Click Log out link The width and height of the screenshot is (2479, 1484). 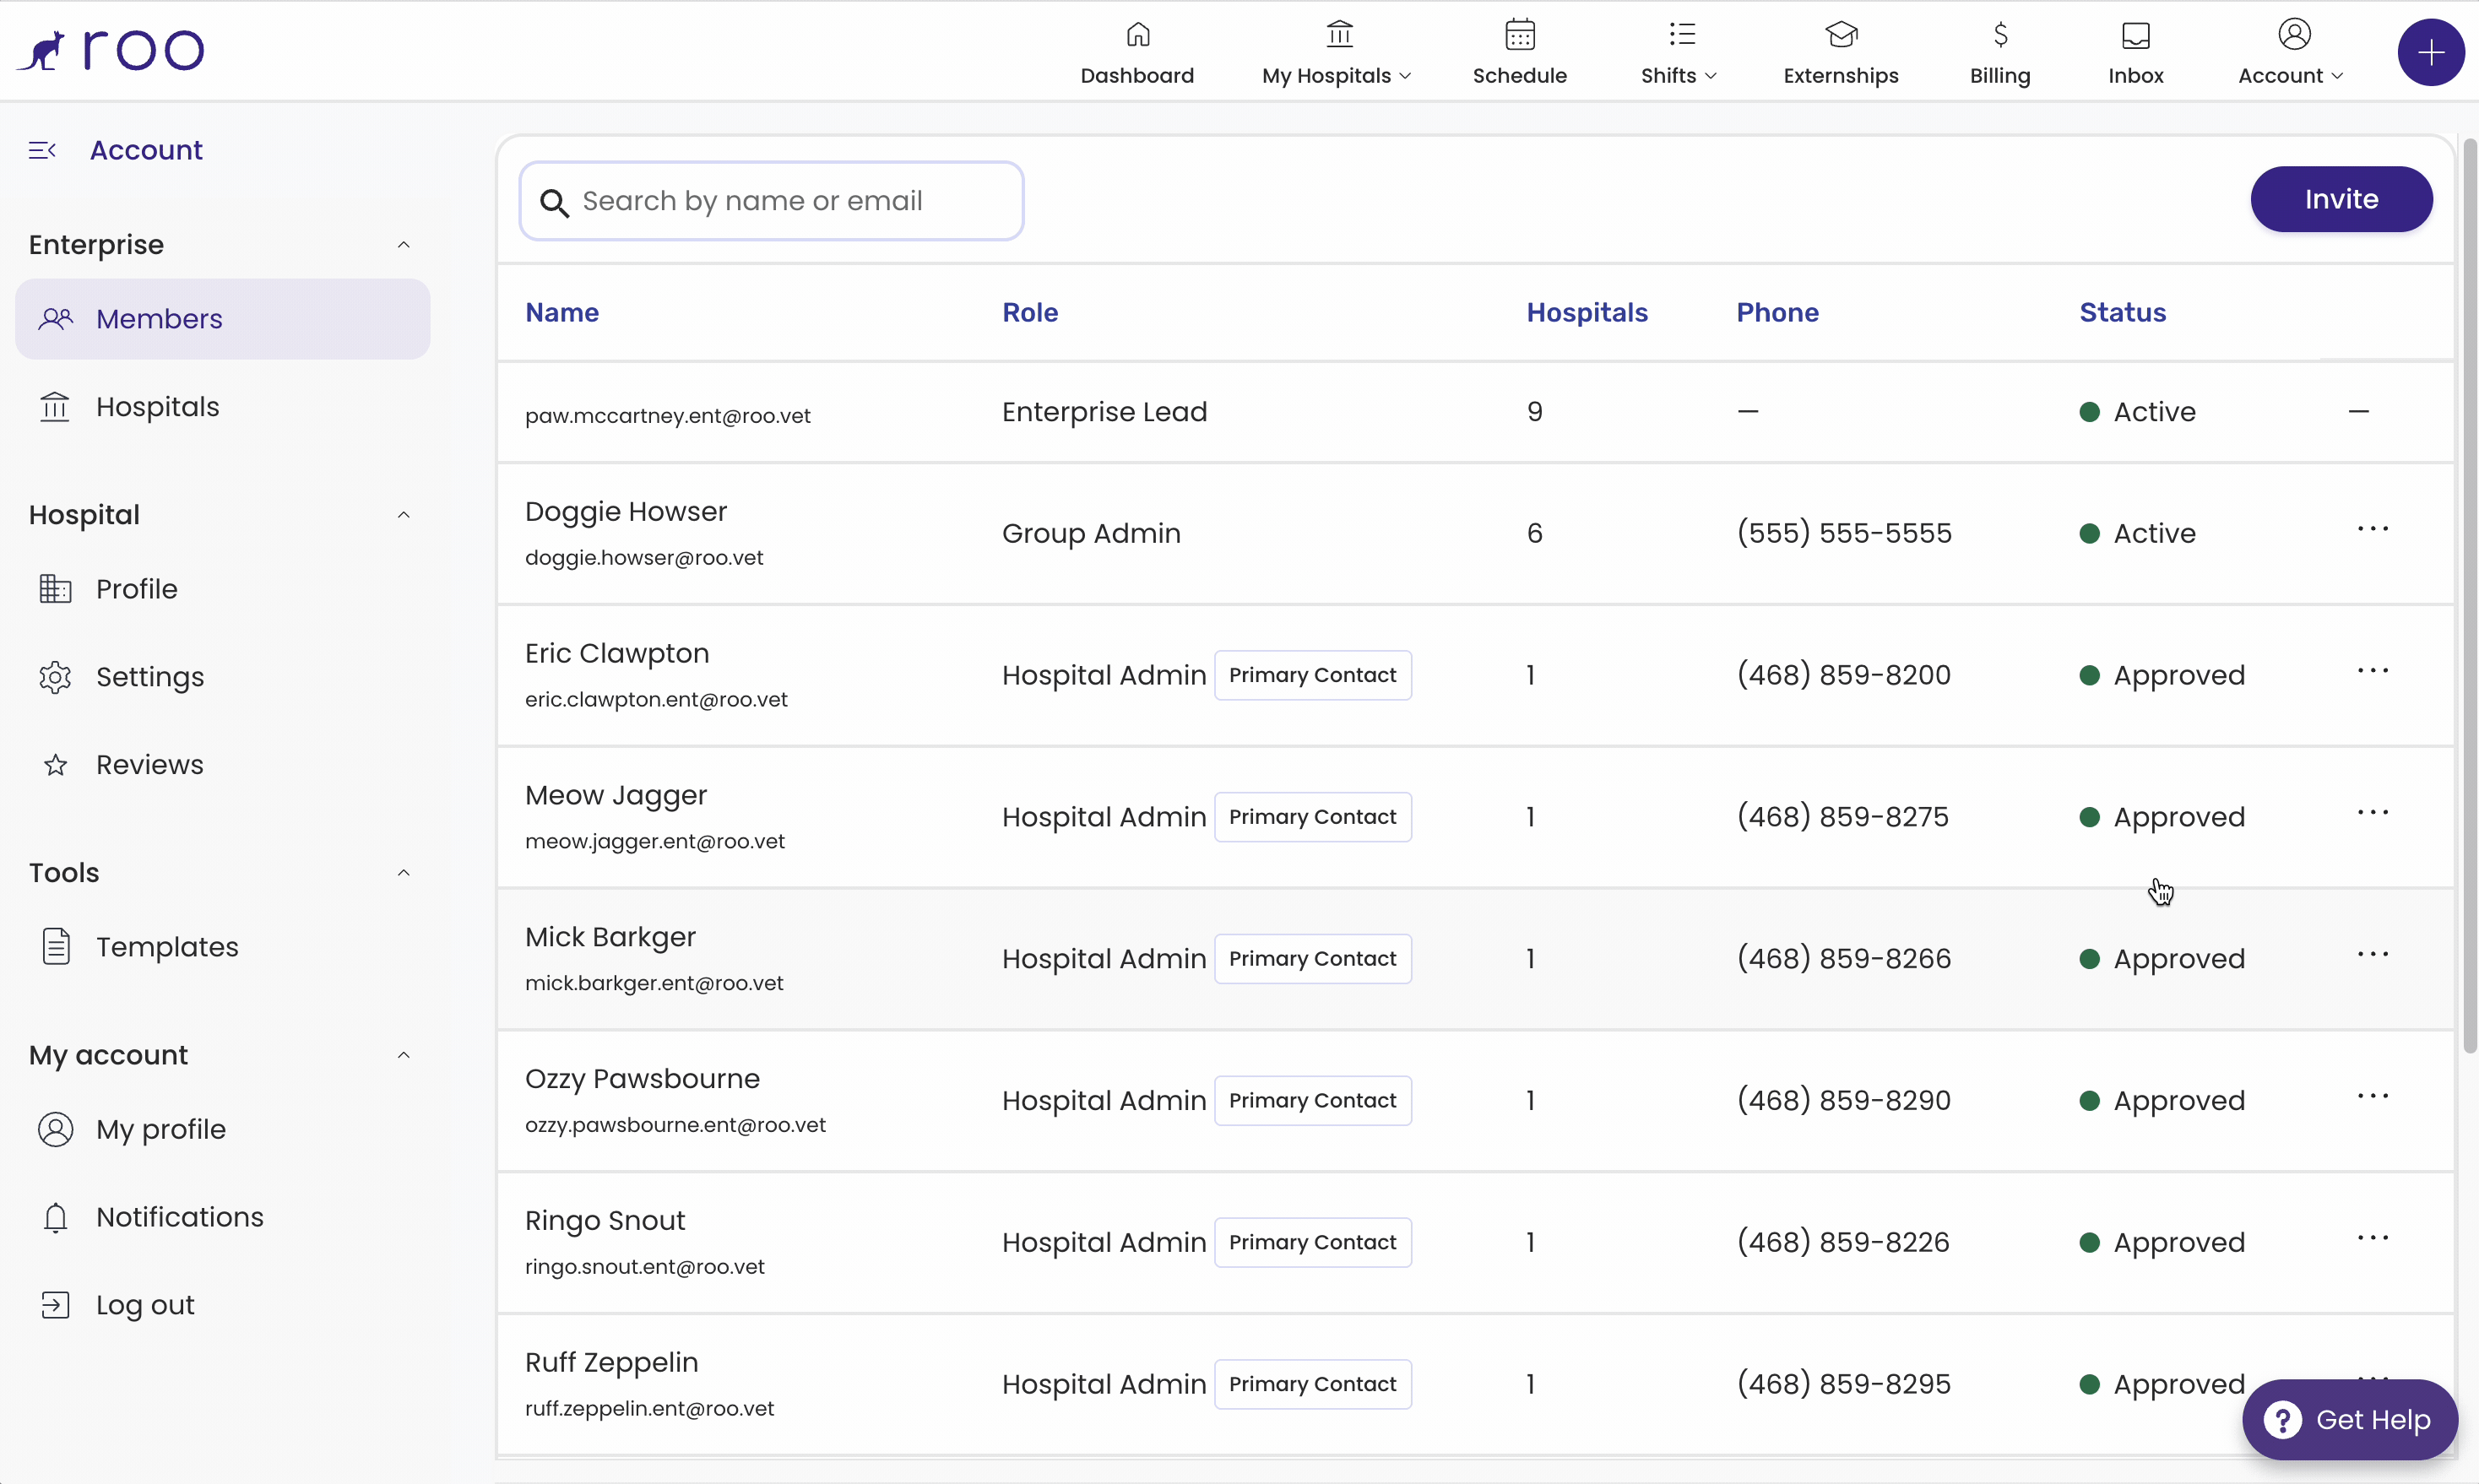[x=145, y=1305]
